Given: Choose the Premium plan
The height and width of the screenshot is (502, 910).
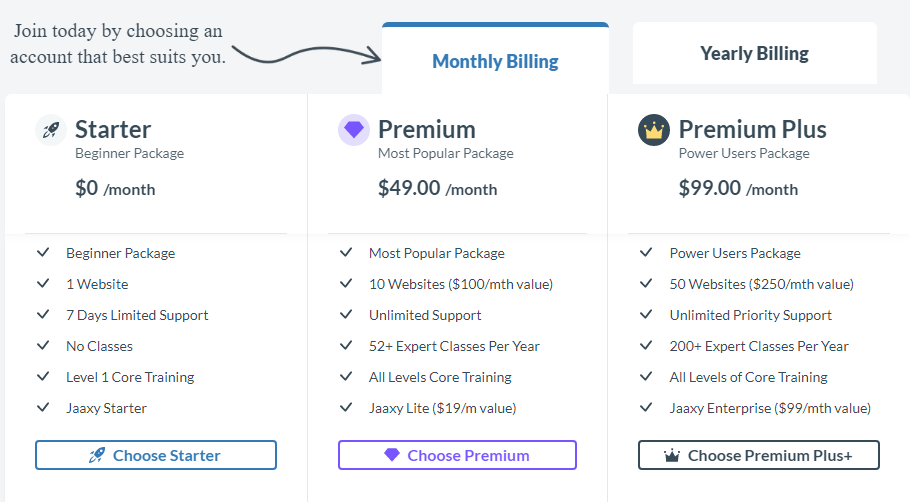Looking at the screenshot, I should 457,455.
